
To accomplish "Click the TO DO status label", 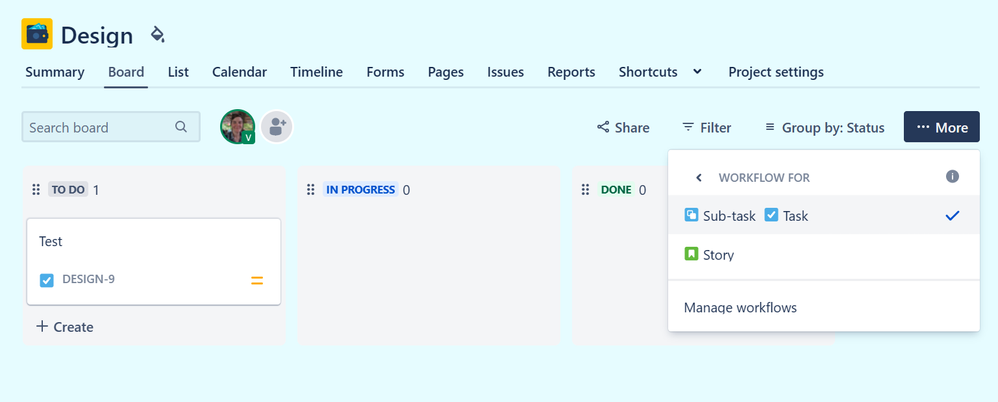I will click(x=68, y=190).
